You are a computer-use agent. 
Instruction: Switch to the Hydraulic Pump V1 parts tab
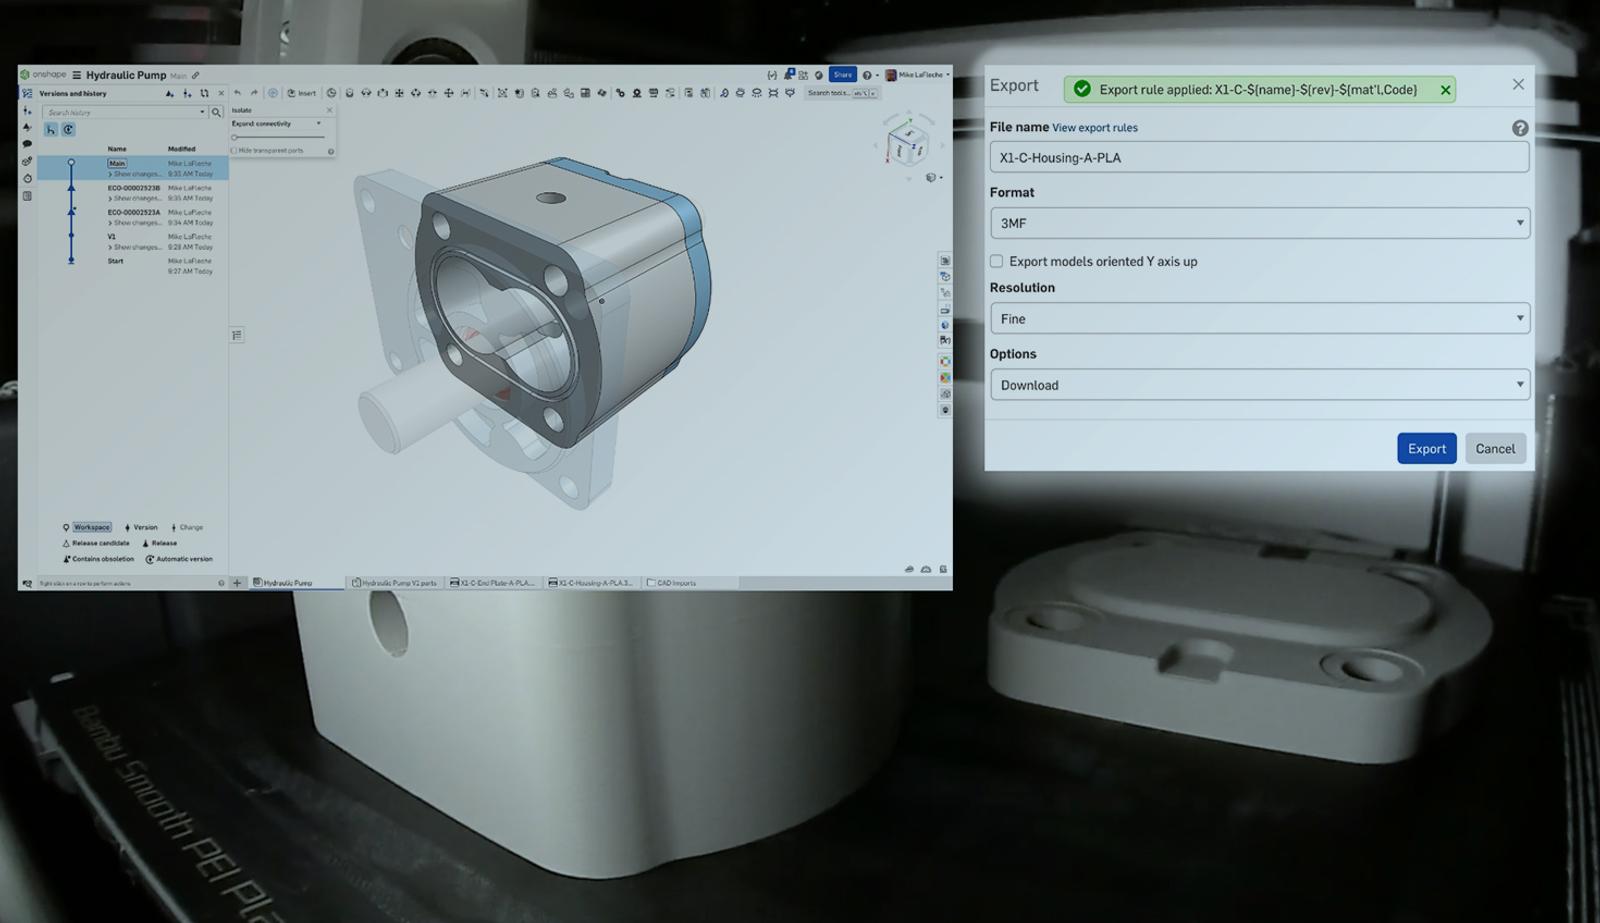click(395, 583)
